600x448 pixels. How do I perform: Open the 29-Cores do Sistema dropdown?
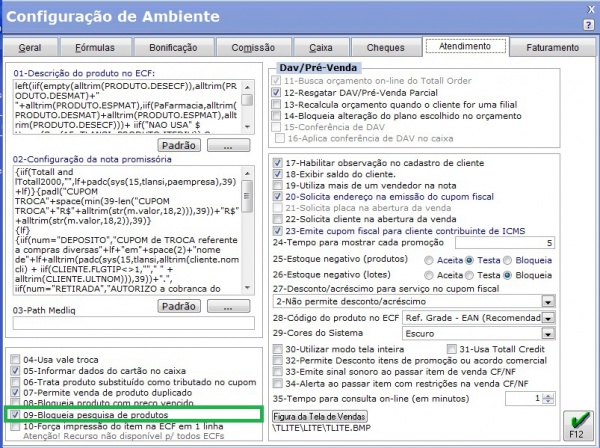[548, 334]
